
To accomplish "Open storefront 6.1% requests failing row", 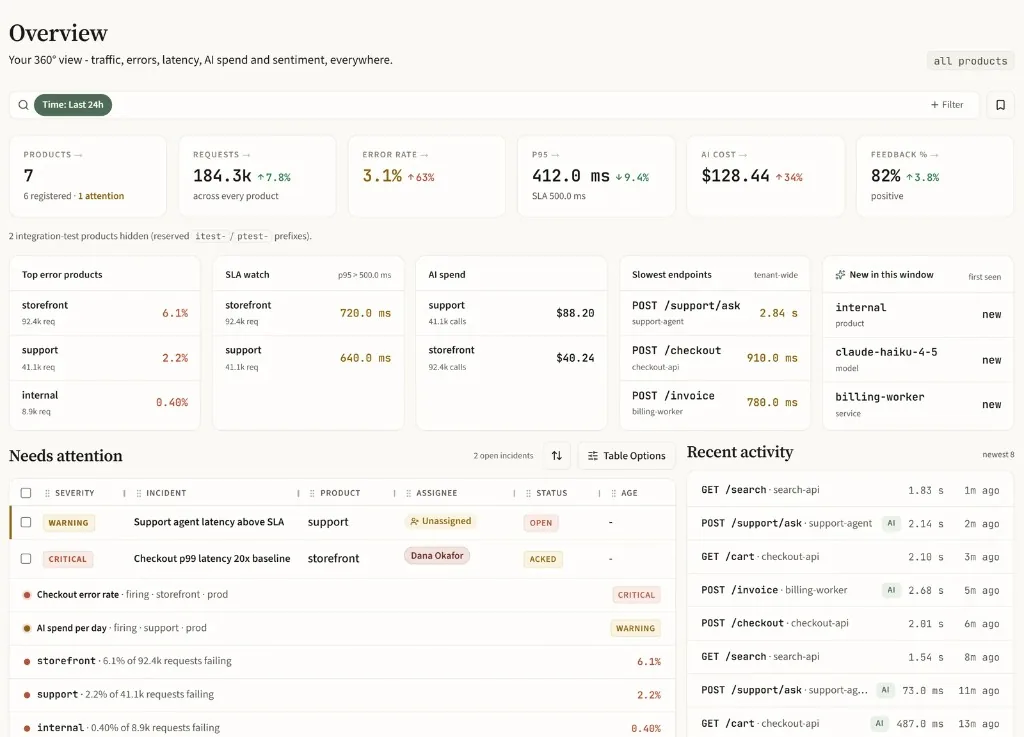I will (342, 661).
